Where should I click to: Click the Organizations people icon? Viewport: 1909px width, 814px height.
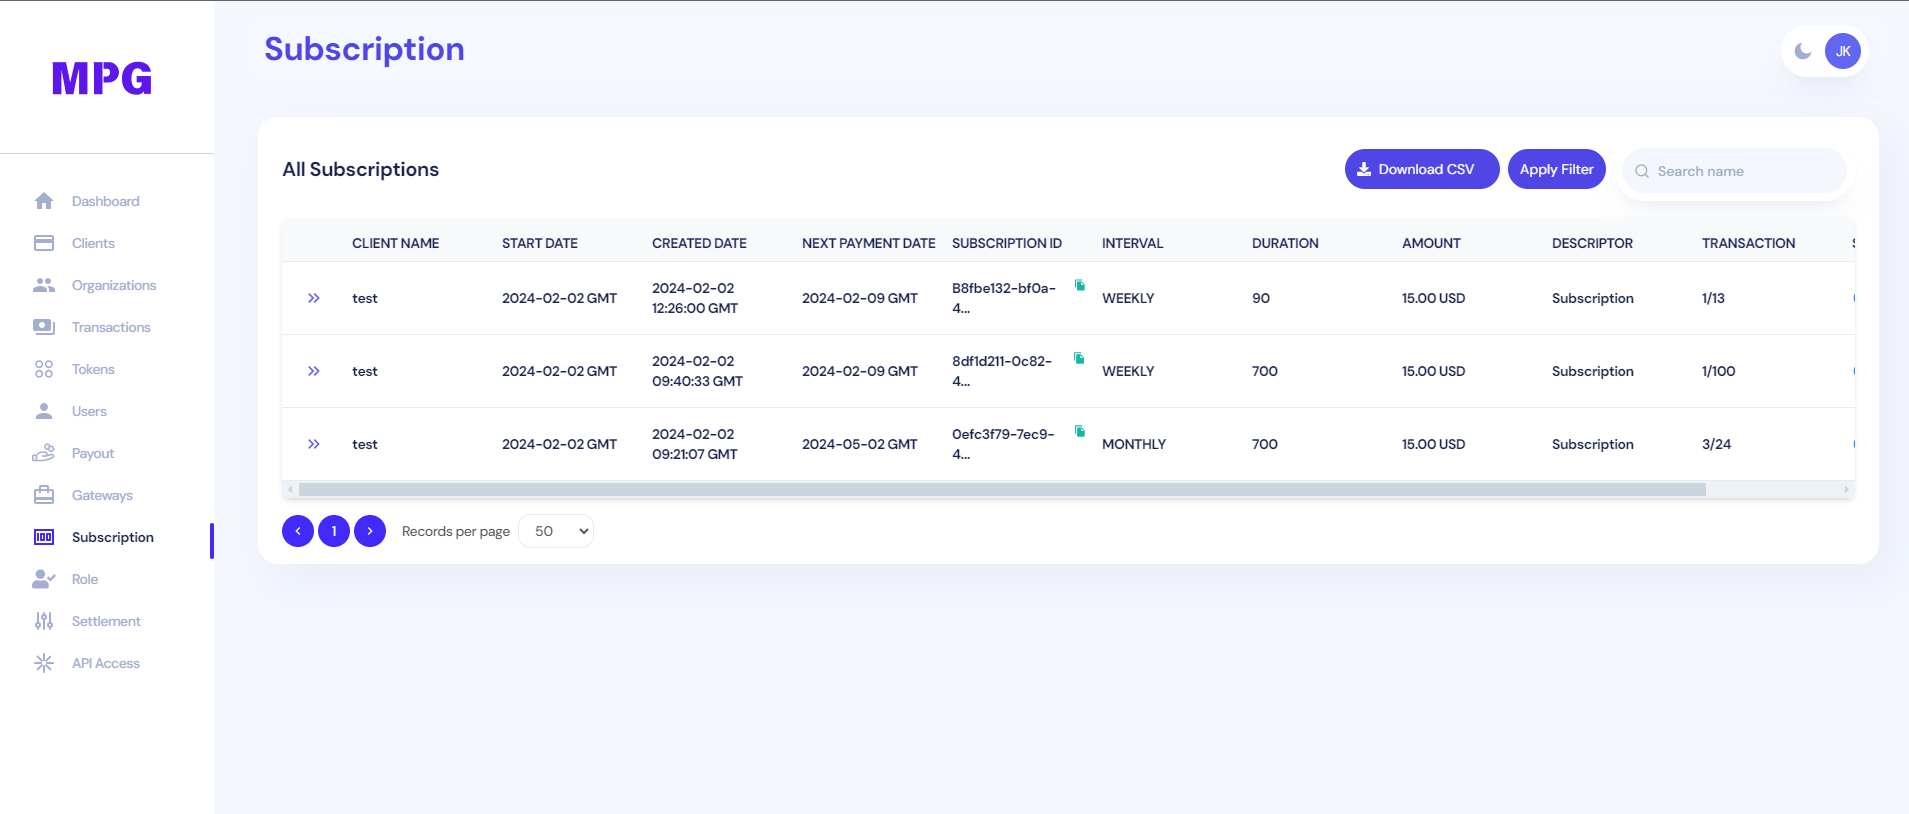click(x=44, y=285)
